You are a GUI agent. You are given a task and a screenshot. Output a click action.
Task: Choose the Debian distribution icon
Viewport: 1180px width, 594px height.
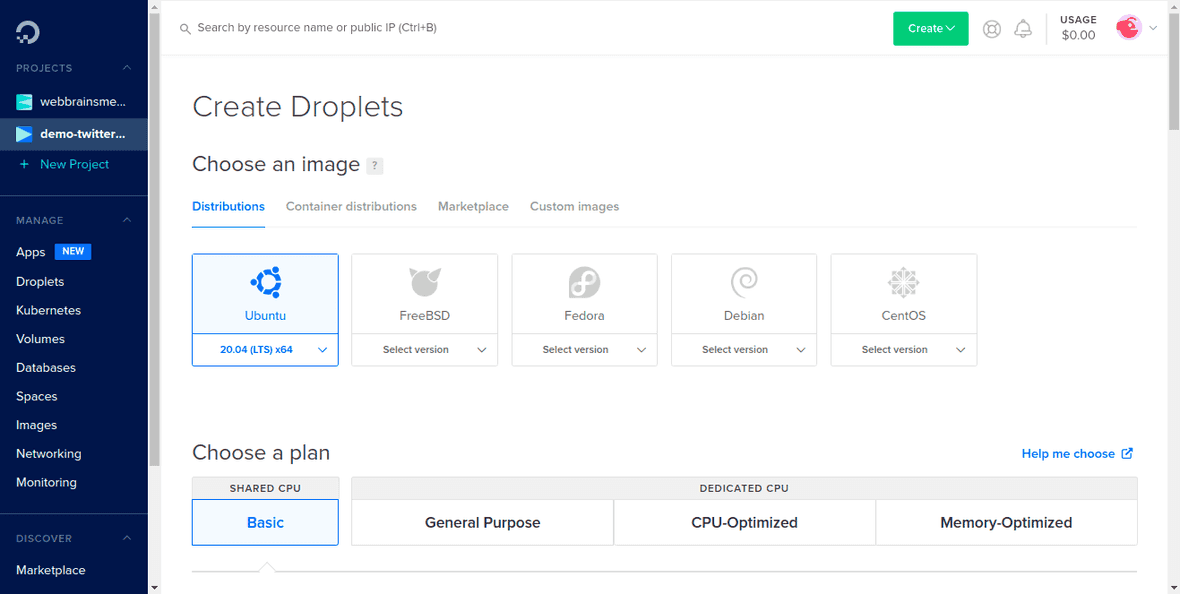click(744, 284)
